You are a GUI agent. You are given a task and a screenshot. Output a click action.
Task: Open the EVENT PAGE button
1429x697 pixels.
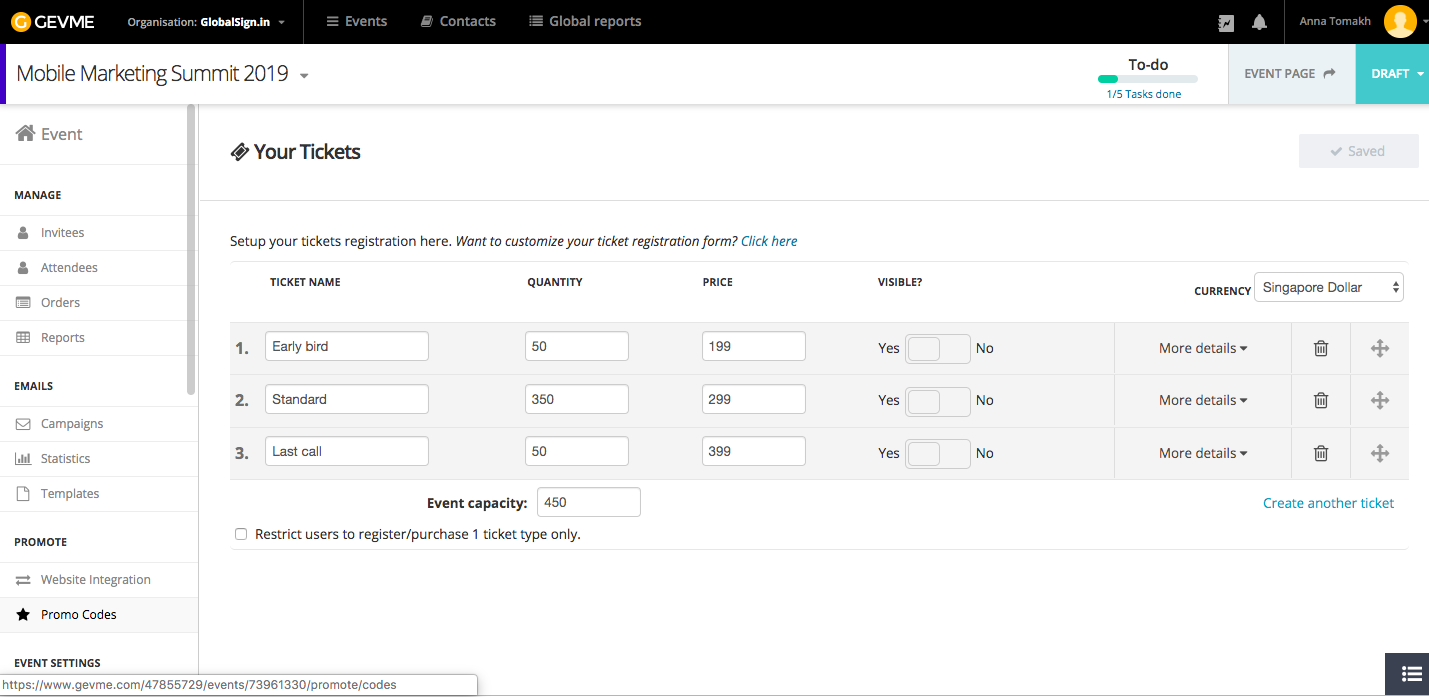1290,74
